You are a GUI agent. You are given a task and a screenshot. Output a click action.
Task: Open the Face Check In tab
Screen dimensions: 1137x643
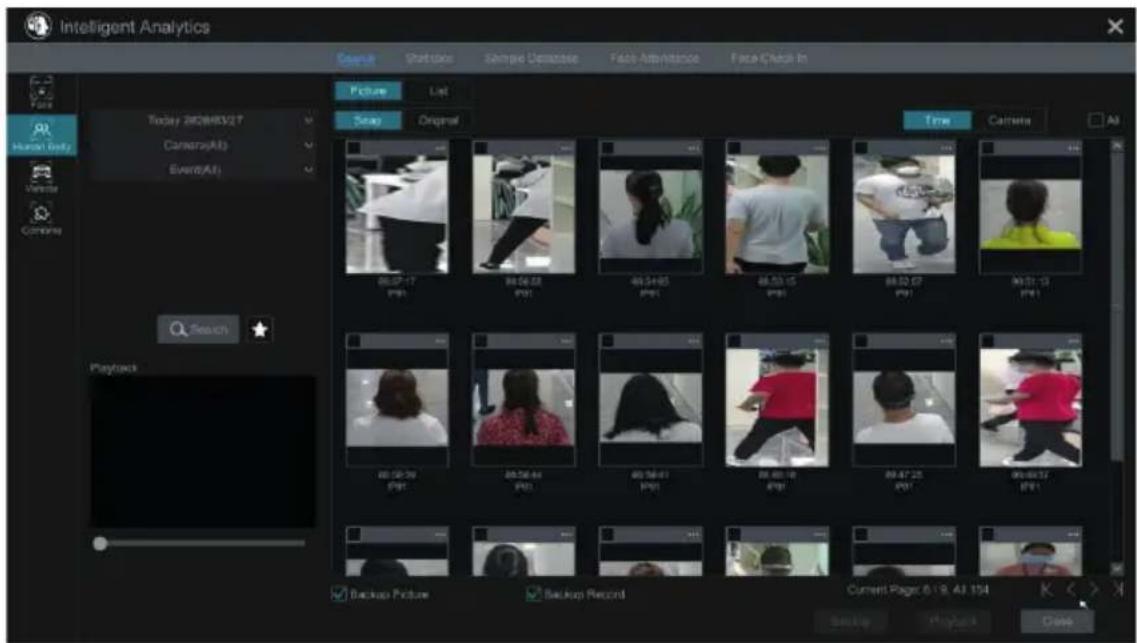click(769, 58)
